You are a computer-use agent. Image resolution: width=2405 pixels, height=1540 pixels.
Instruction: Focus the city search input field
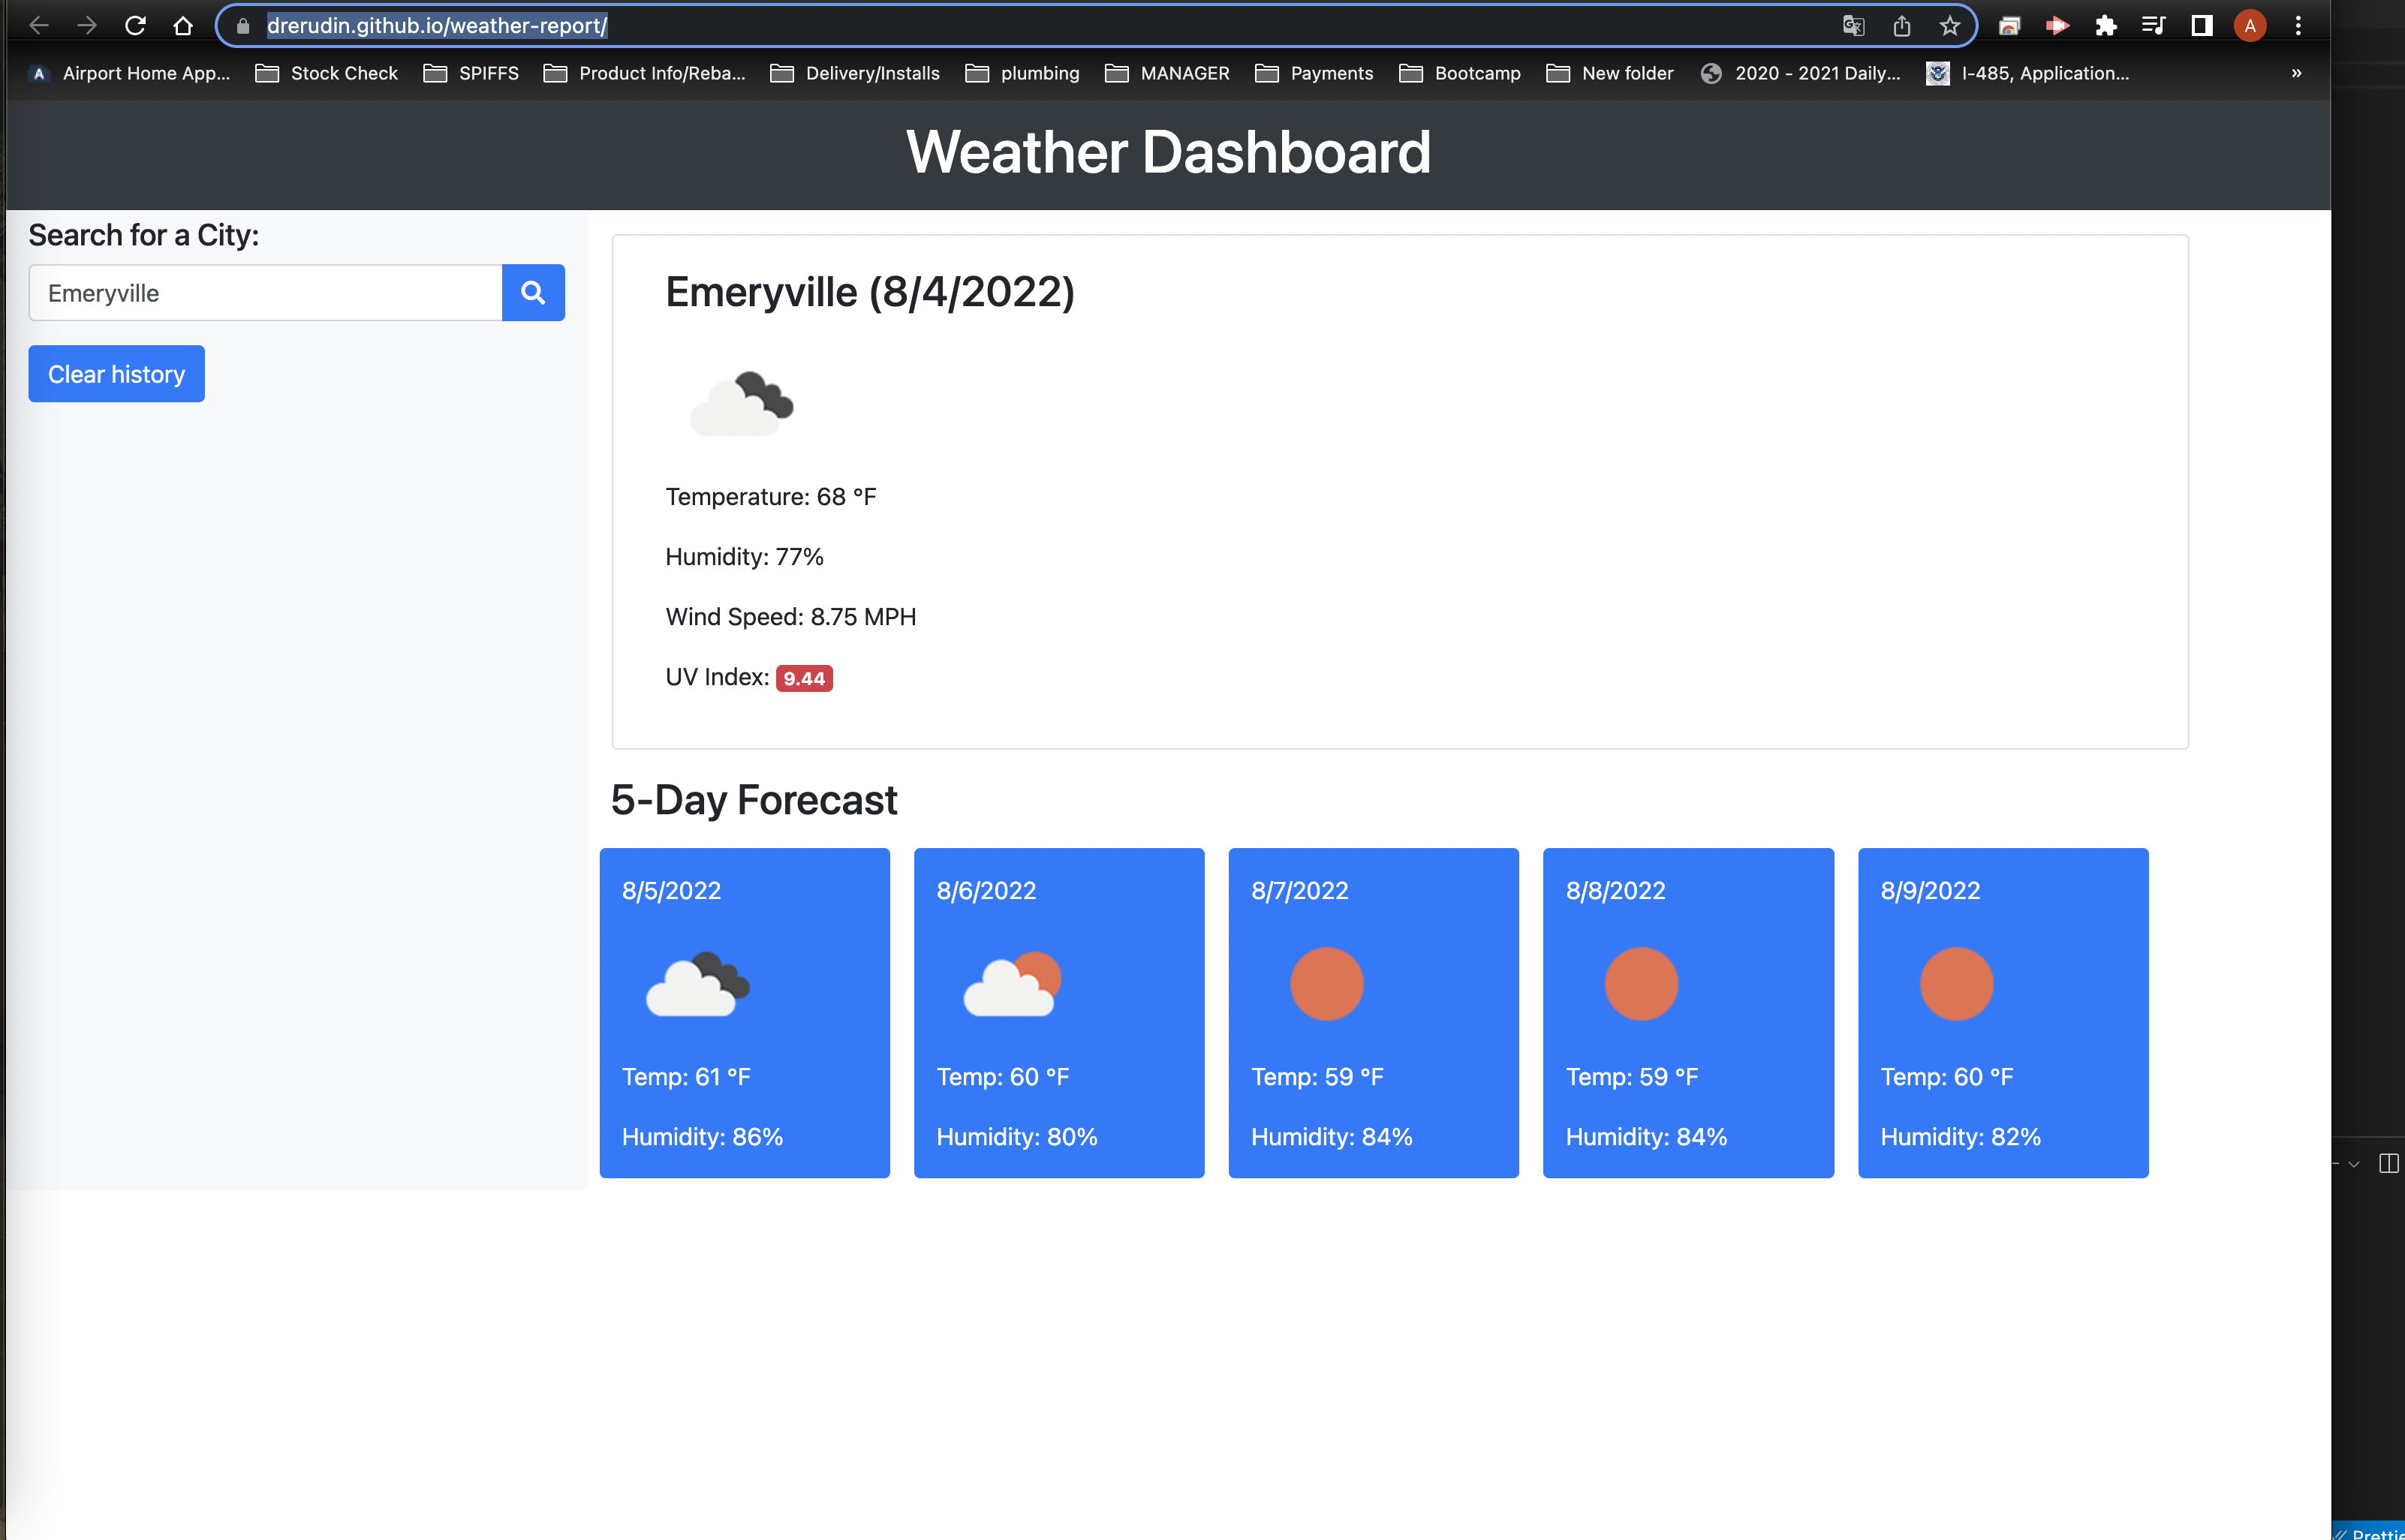pos(265,293)
